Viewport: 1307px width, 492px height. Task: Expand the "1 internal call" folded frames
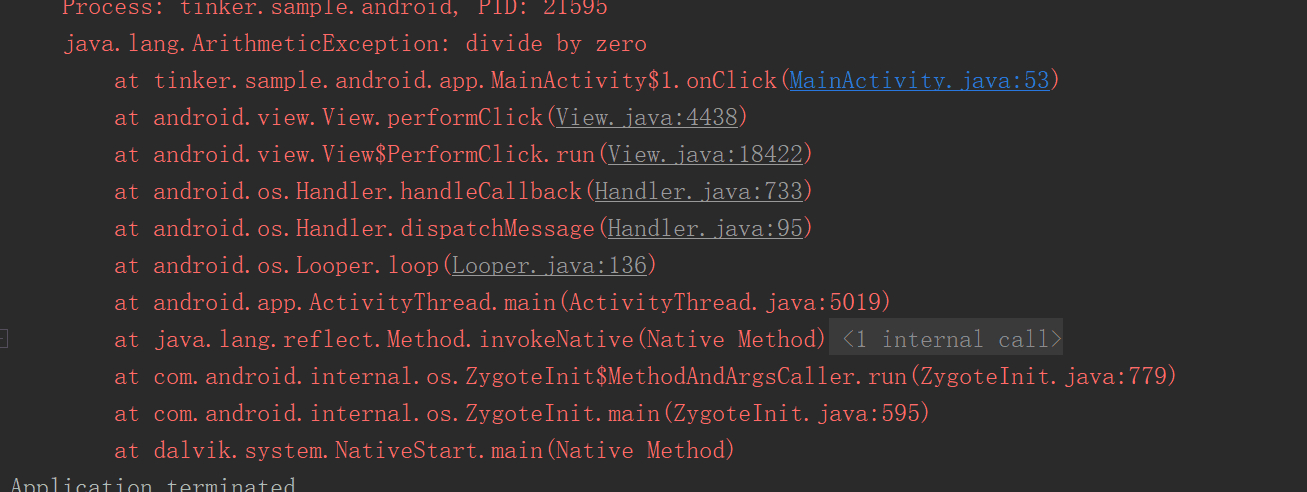[946, 340]
